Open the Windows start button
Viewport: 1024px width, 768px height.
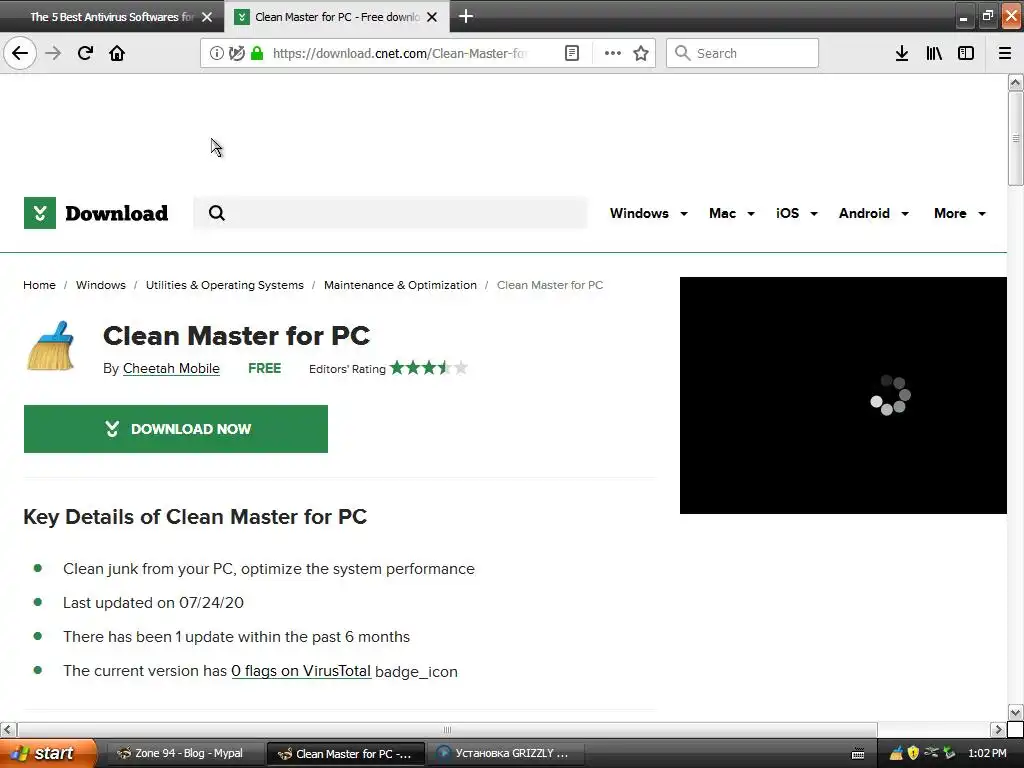(x=48, y=754)
